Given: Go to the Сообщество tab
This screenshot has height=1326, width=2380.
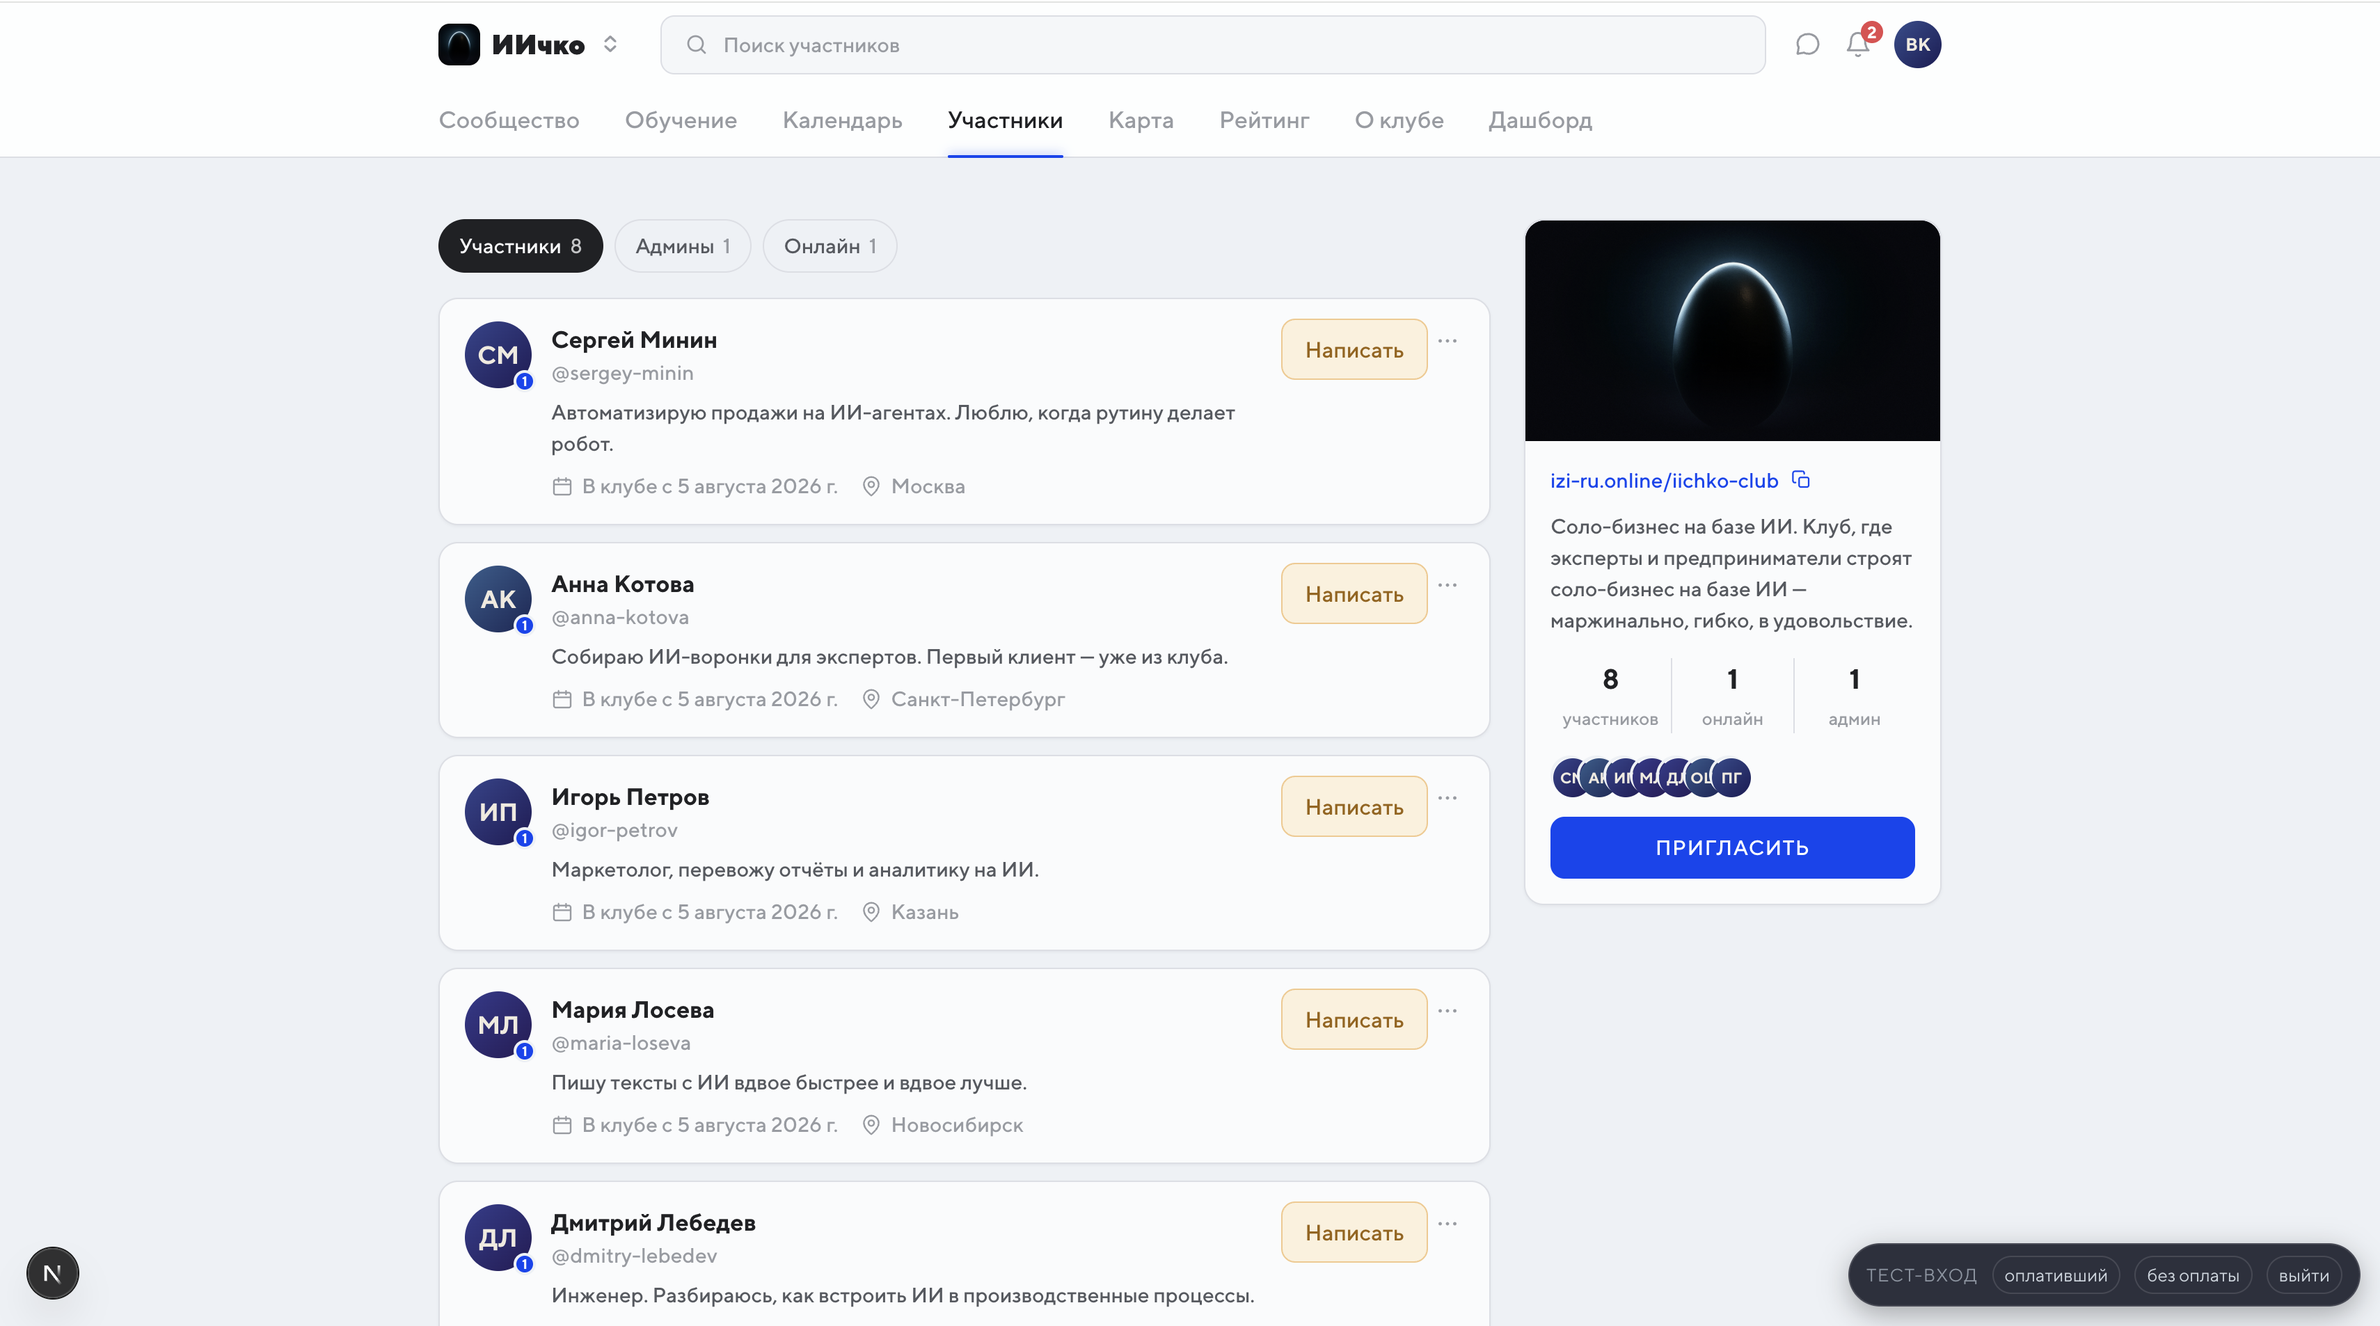Looking at the screenshot, I should tap(509, 120).
